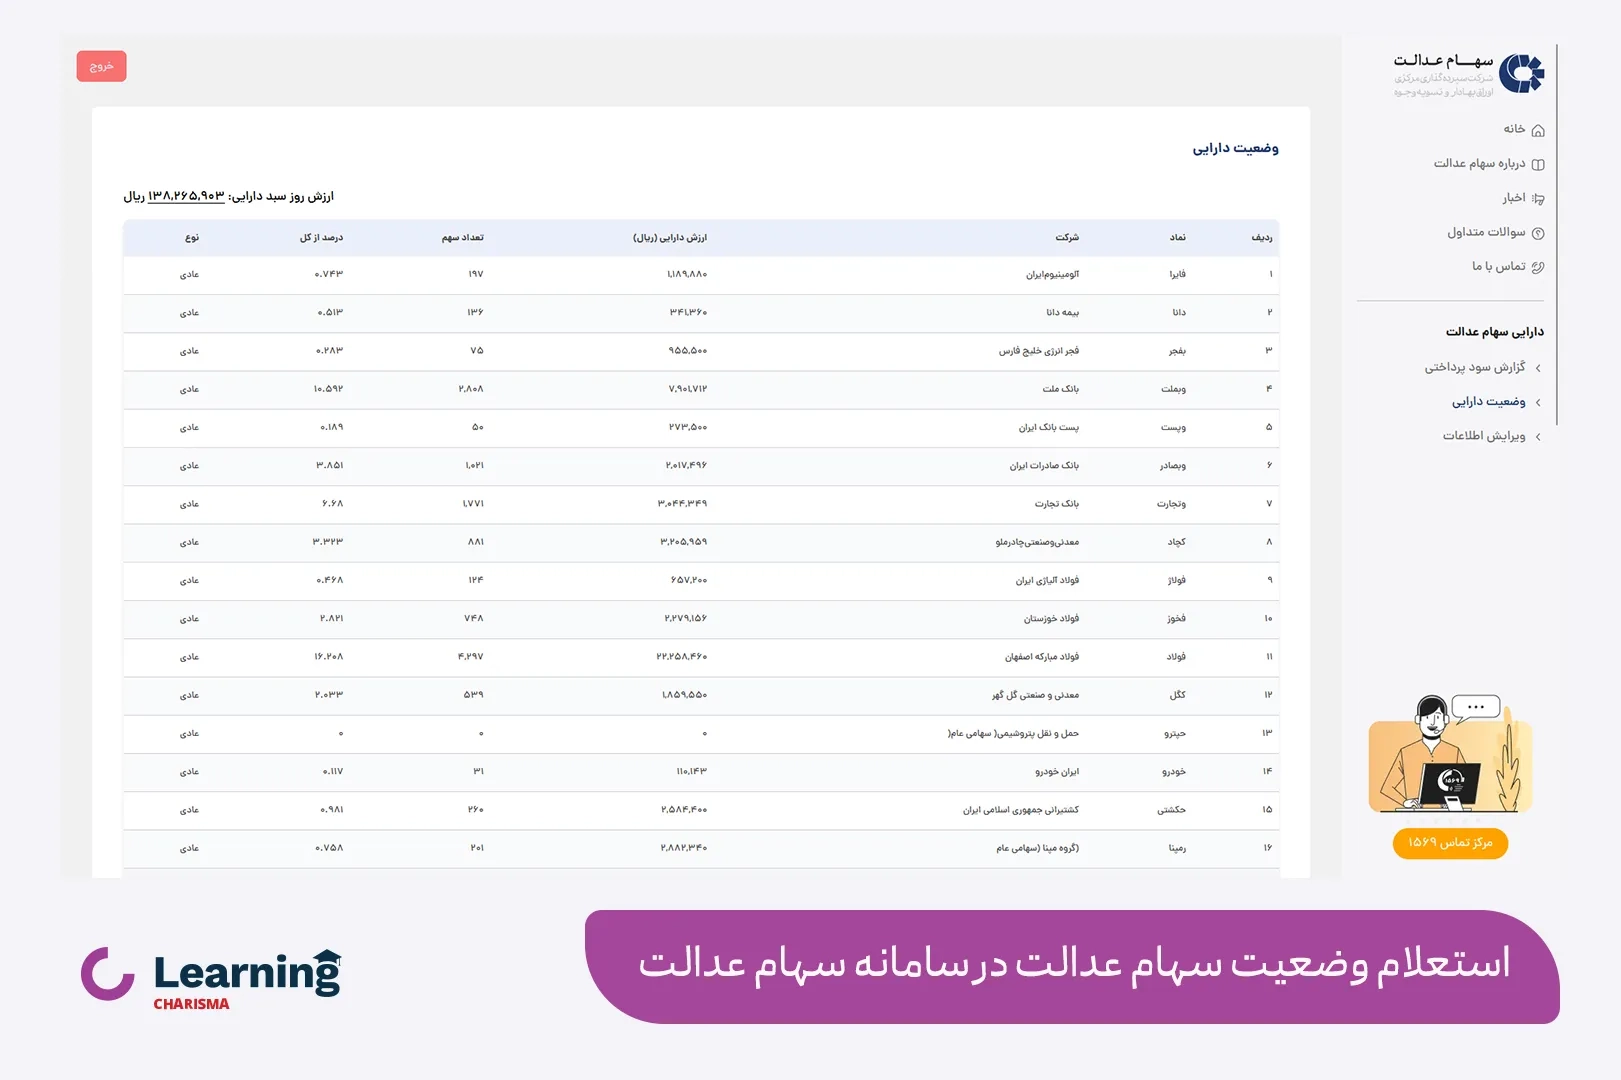Click the نوع column header
Image resolution: width=1621 pixels, height=1080 pixels.
[x=192, y=238]
